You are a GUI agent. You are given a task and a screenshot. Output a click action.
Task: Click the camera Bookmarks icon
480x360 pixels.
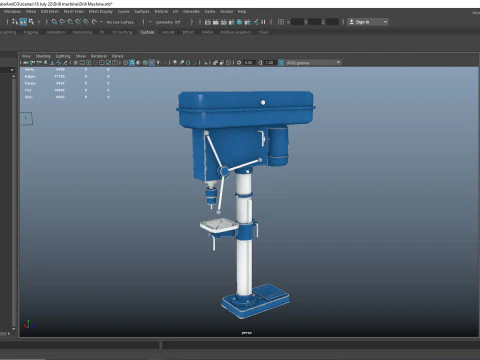45,63
